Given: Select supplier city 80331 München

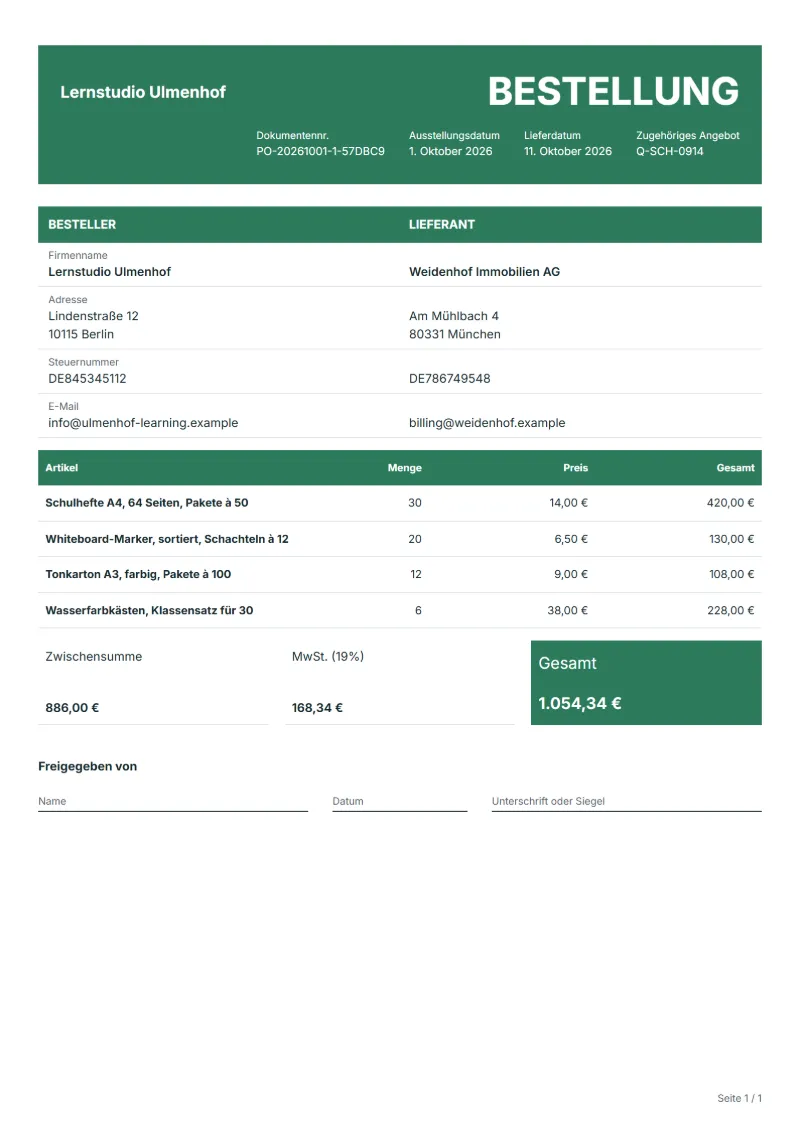Looking at the screenshot, I should coord(454,334).
